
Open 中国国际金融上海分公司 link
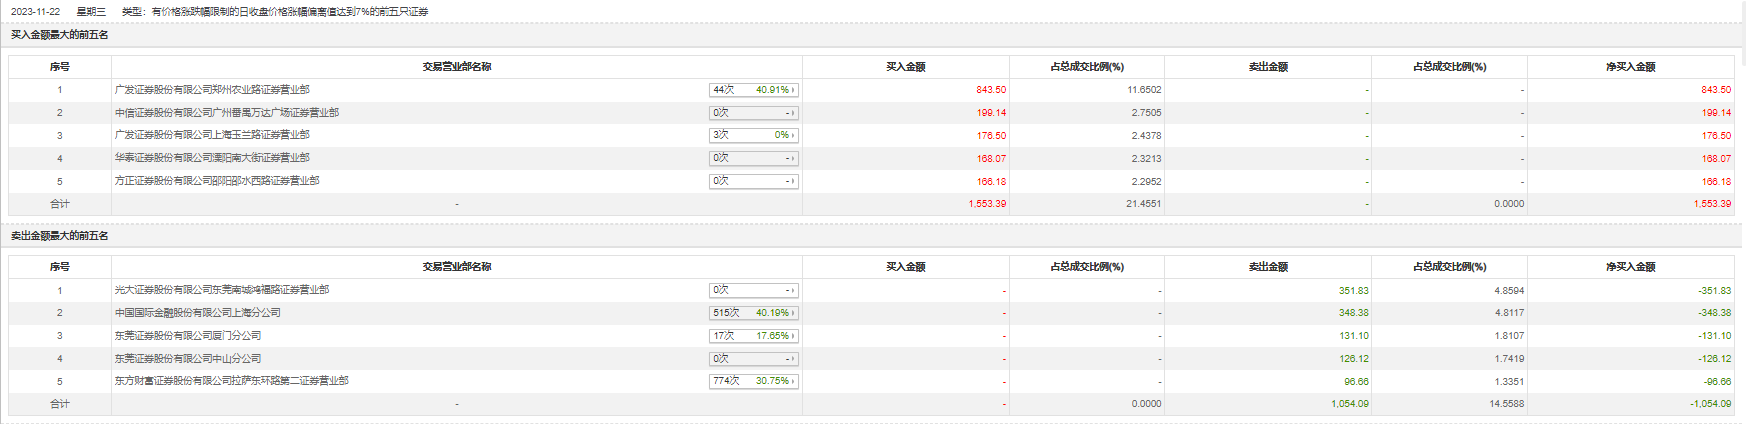(197, 313)
